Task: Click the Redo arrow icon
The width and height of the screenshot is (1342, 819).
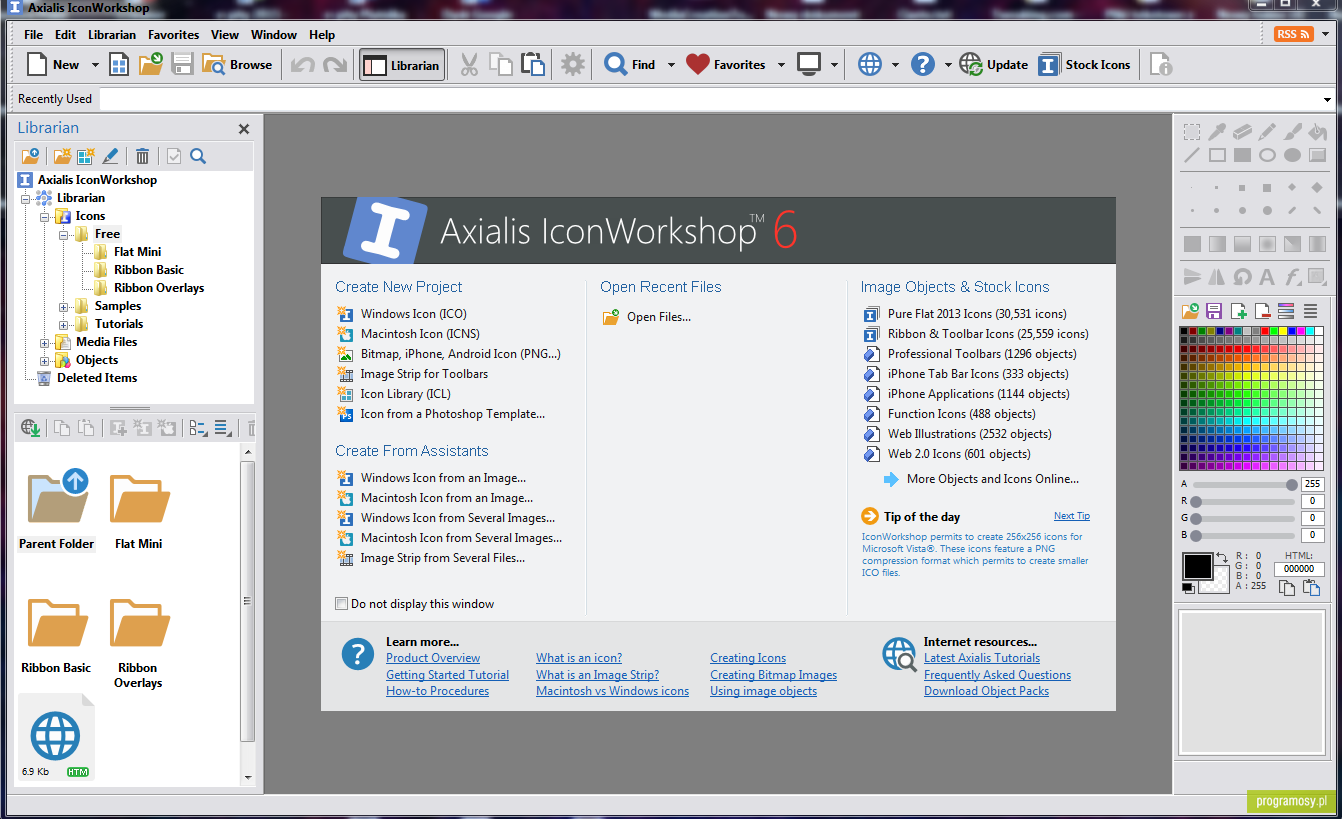Action: click(335, 65)
